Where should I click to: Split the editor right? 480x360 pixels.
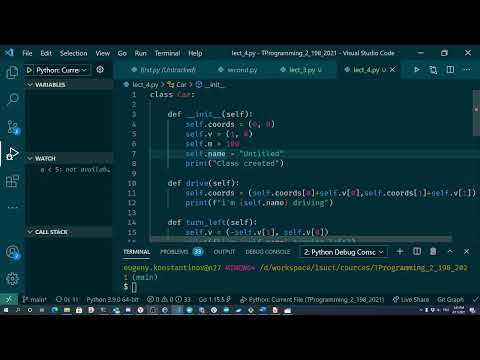click(450, 70)
